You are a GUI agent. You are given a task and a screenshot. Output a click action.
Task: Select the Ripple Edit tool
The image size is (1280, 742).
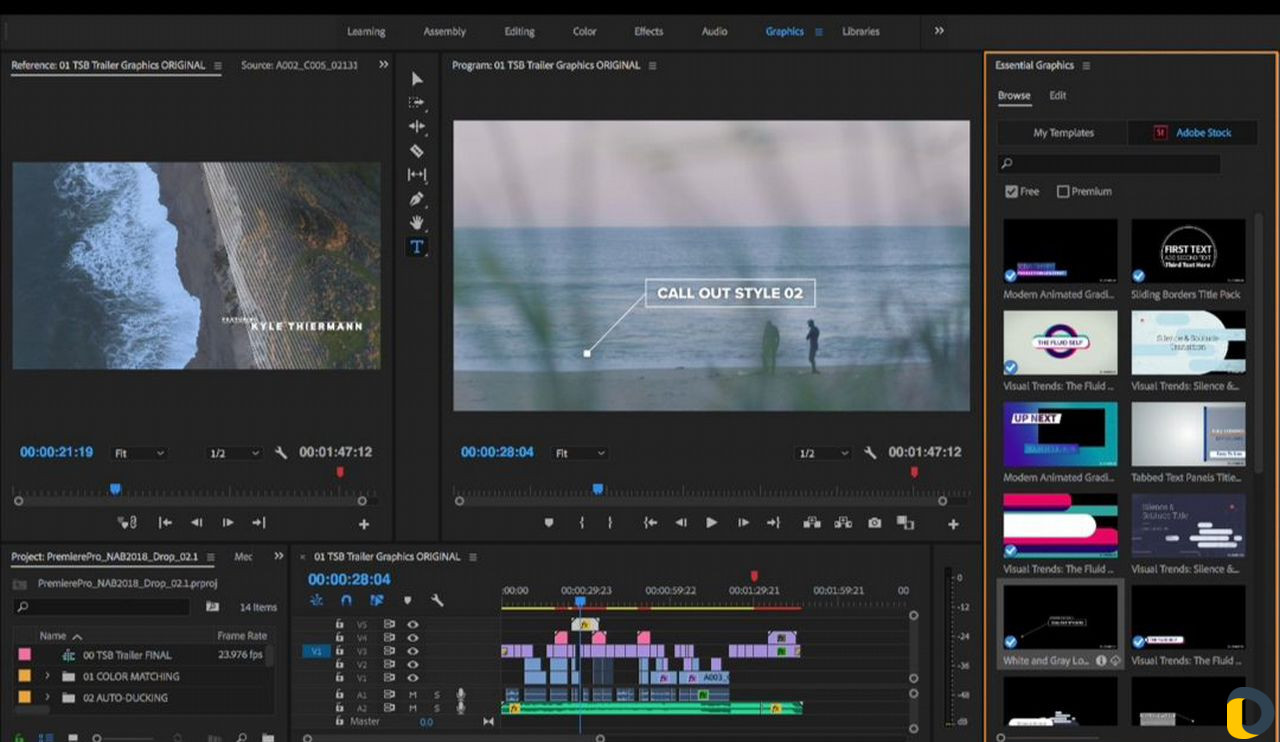417,127
